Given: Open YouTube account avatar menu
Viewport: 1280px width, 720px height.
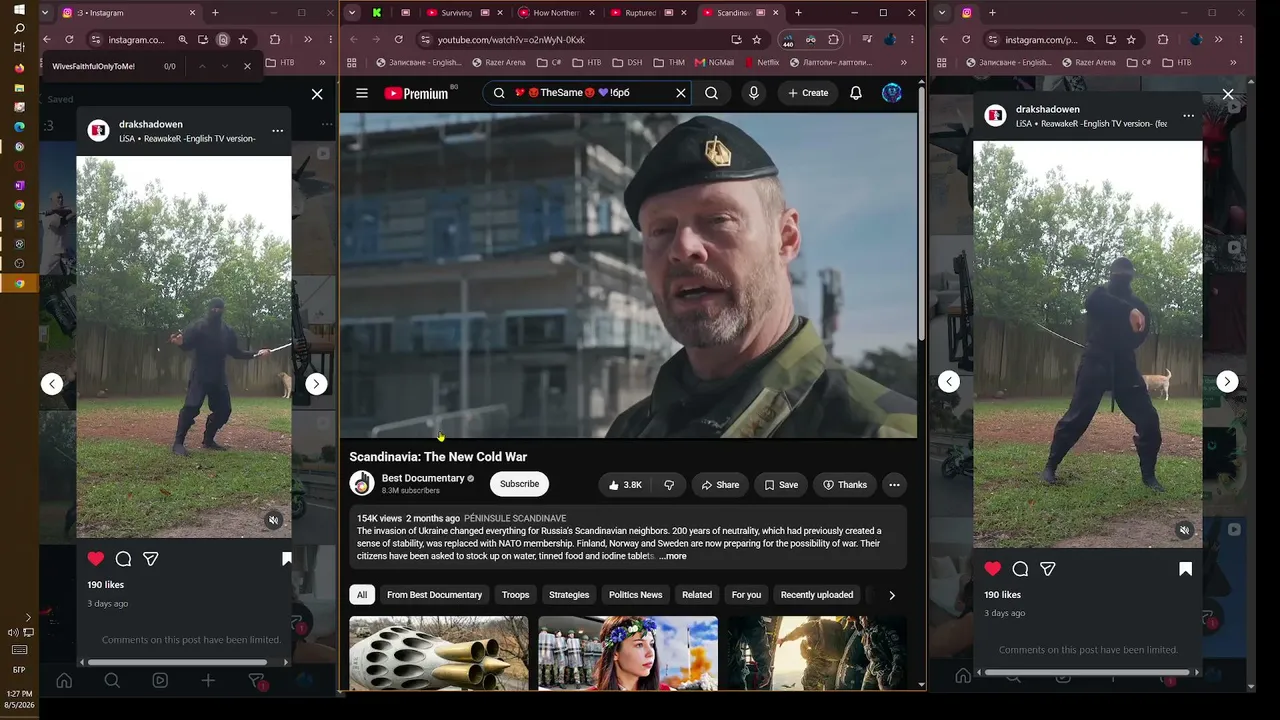Looking at the screenshot, I should (892, 93).
